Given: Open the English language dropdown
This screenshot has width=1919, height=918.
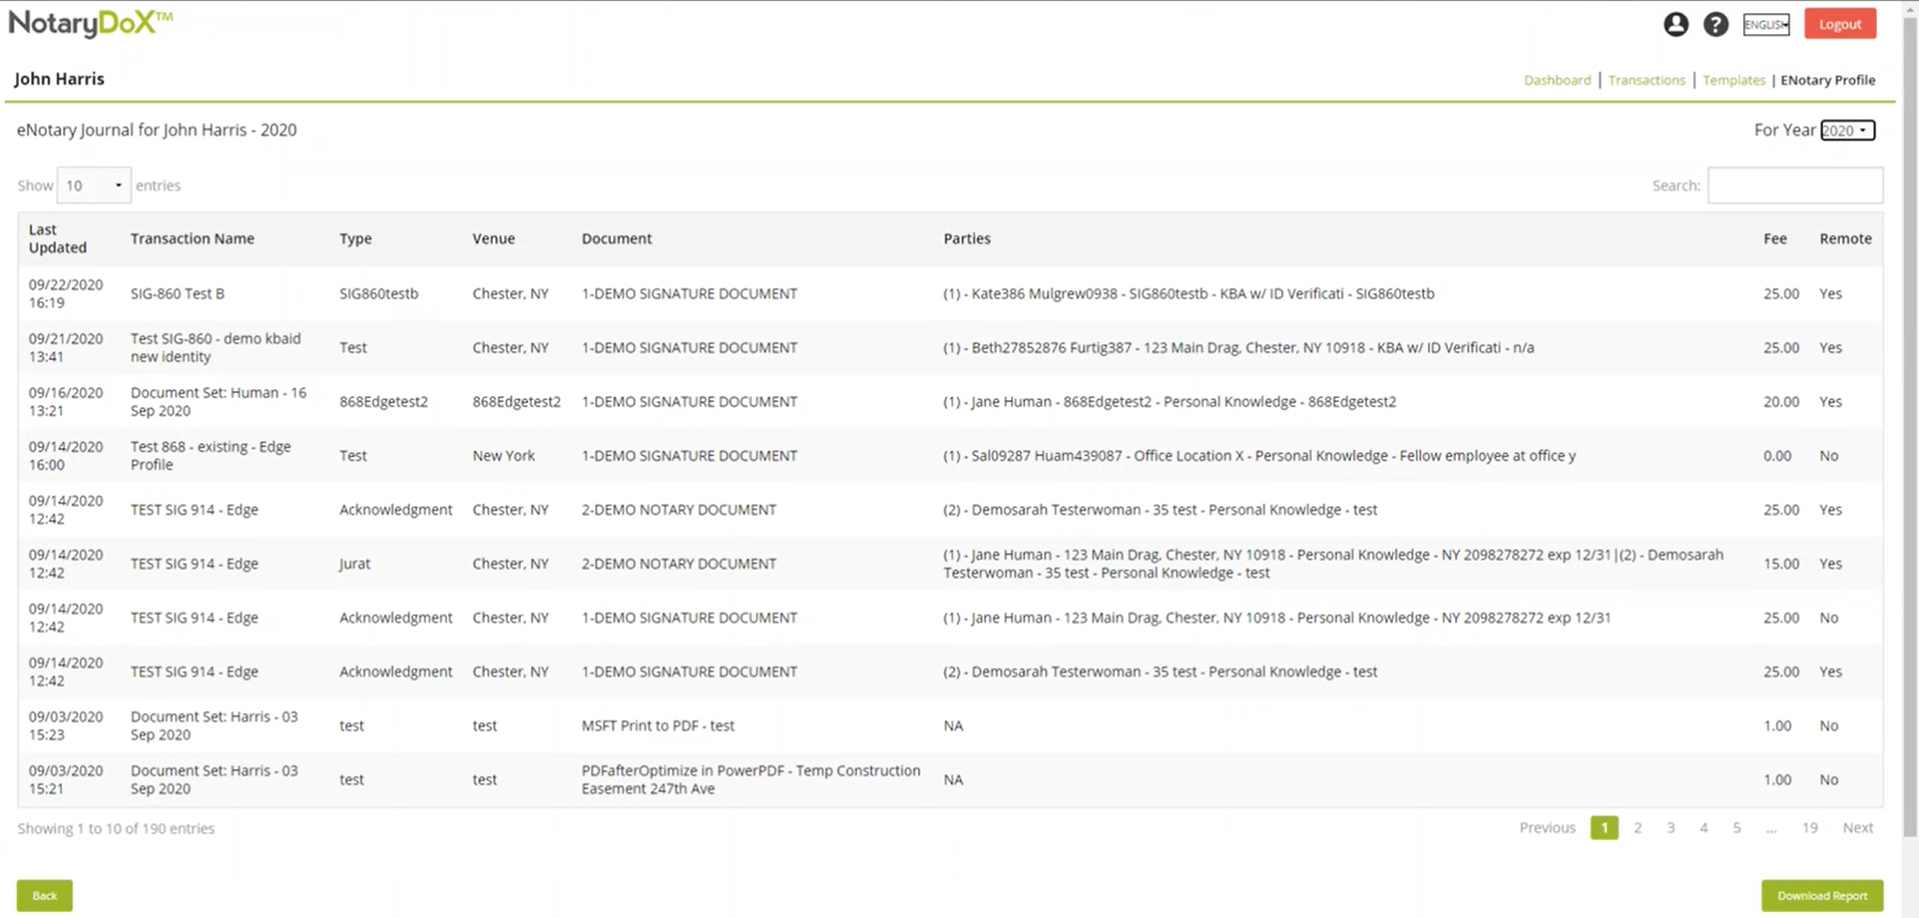Looking at the screenshot, I should [x=1766, y=25].
